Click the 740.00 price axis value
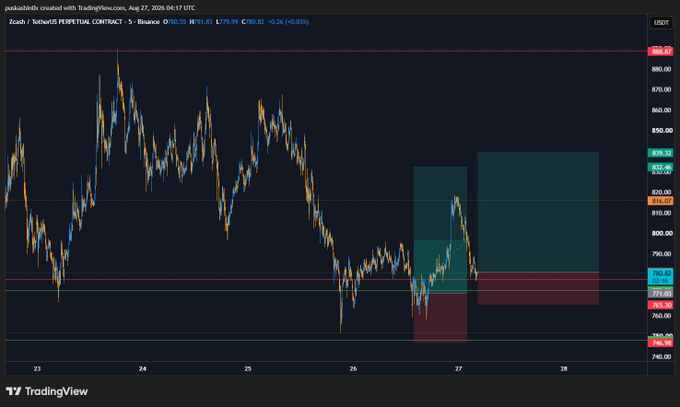 pyautogui.click(x=661, y=357)
